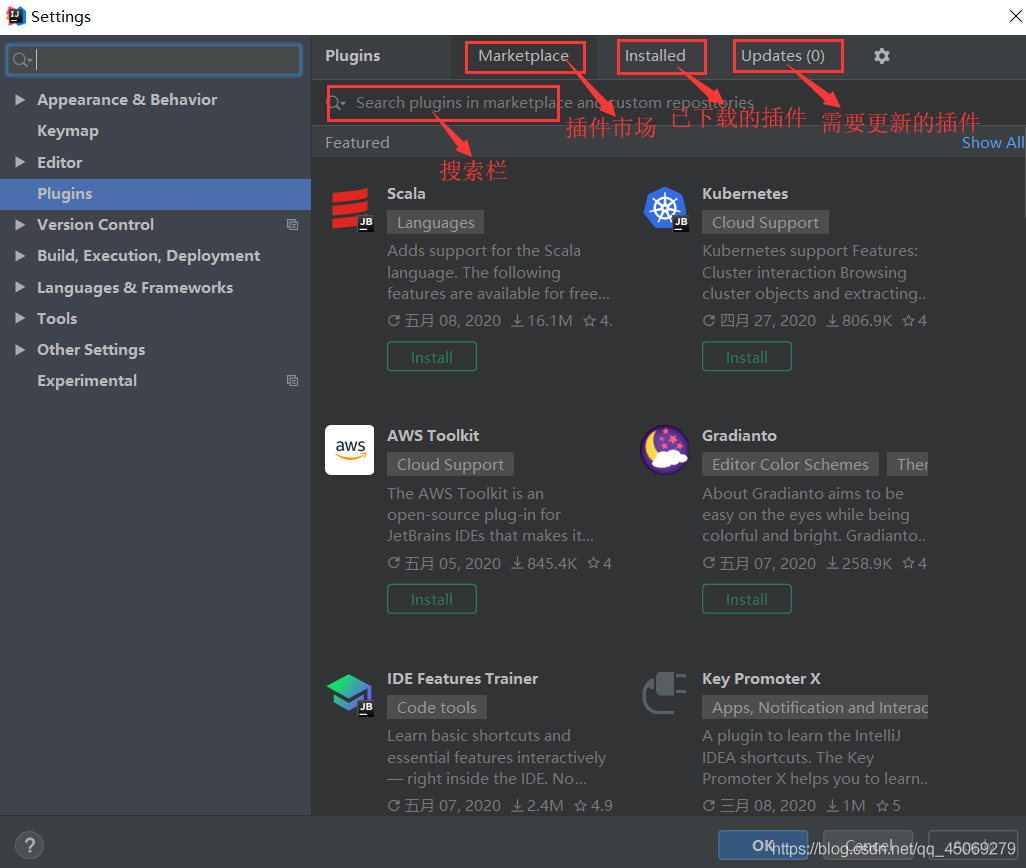
Task: Open the Gradianto plugin title
Action: click(739, 436)
